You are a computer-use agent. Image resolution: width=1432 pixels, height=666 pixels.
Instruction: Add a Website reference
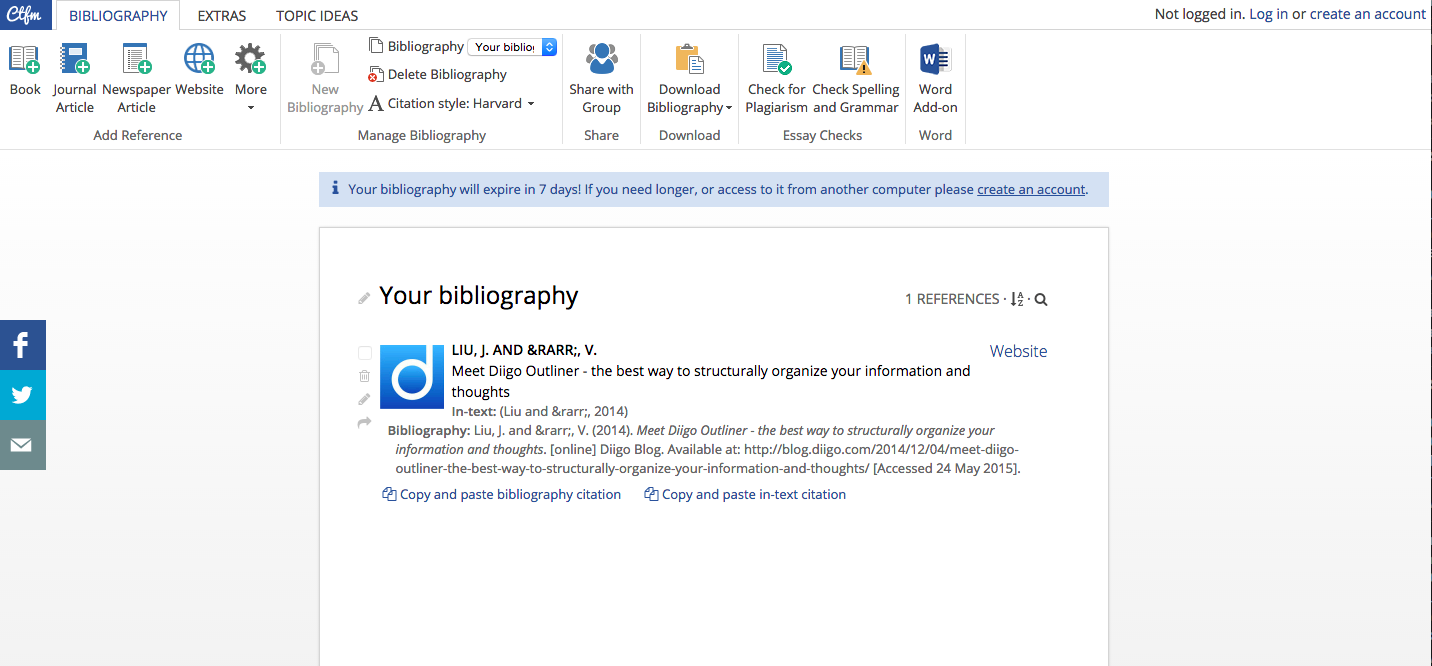[199, 70]
